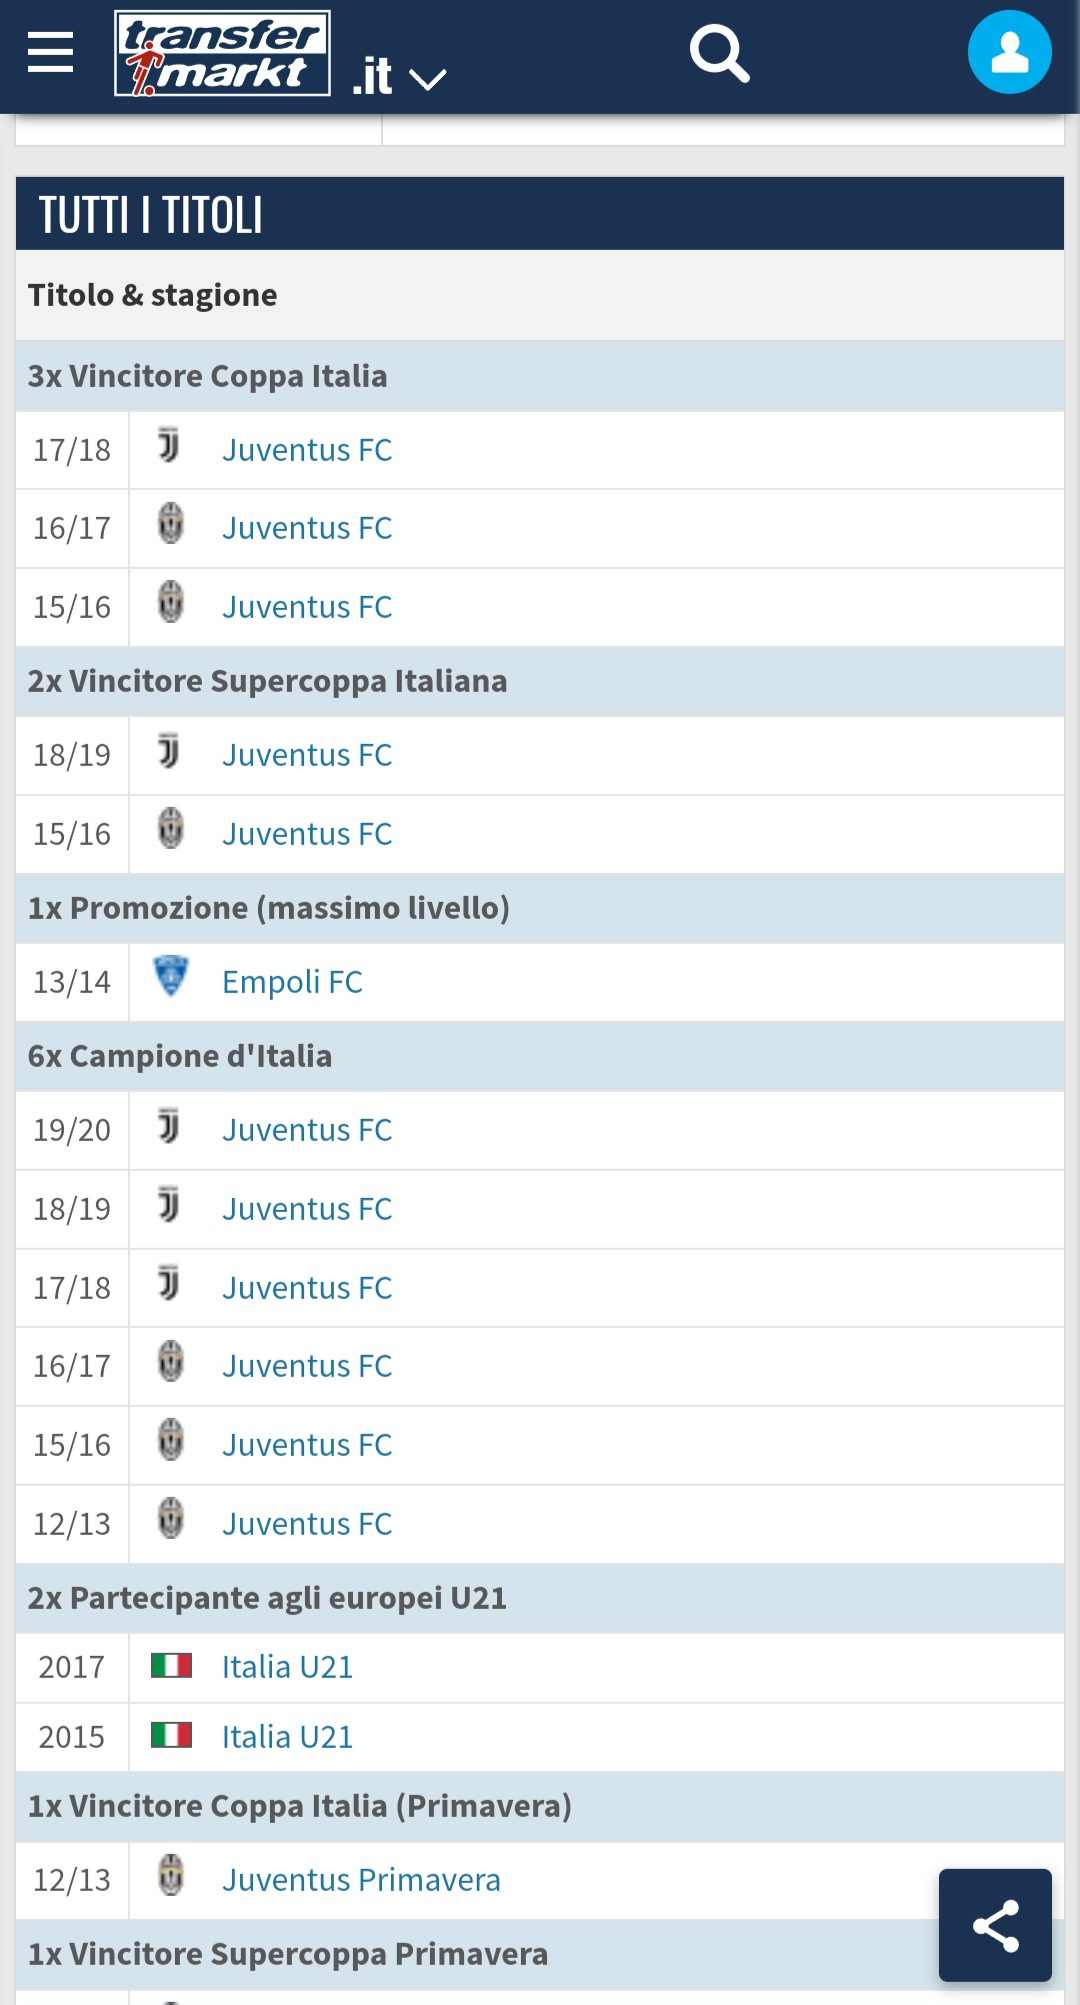Select 3x Vincitore Coppa Italia header
Screen dimensions: 1080x2005
coord(540,376)
